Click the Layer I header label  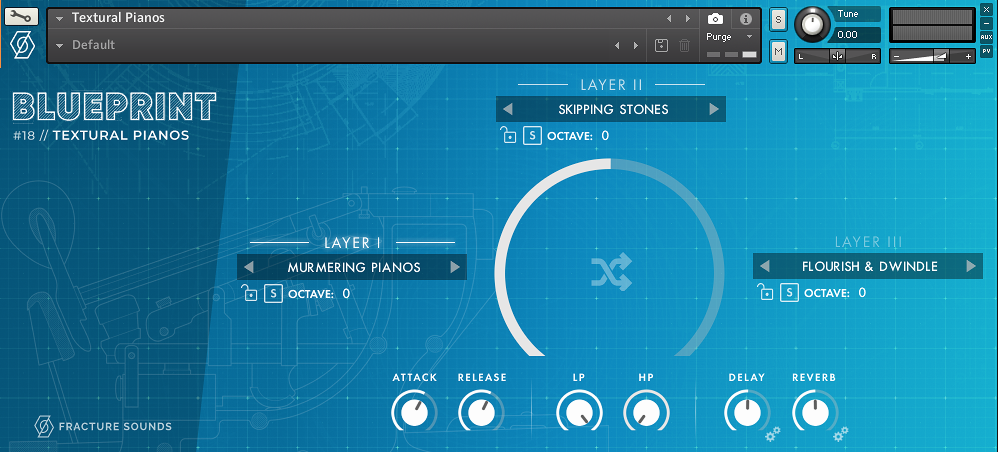click(x=352, y=243)
